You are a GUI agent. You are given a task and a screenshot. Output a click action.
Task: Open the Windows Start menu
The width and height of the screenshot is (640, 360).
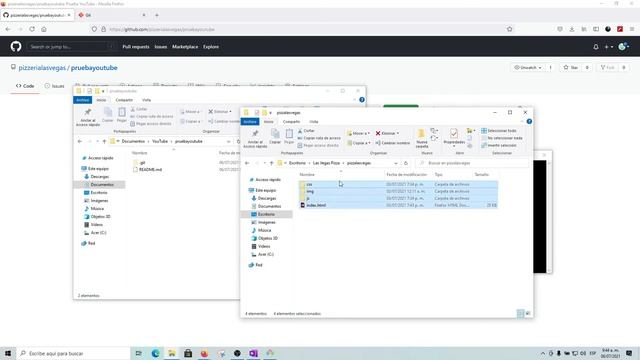coord(8,353)
